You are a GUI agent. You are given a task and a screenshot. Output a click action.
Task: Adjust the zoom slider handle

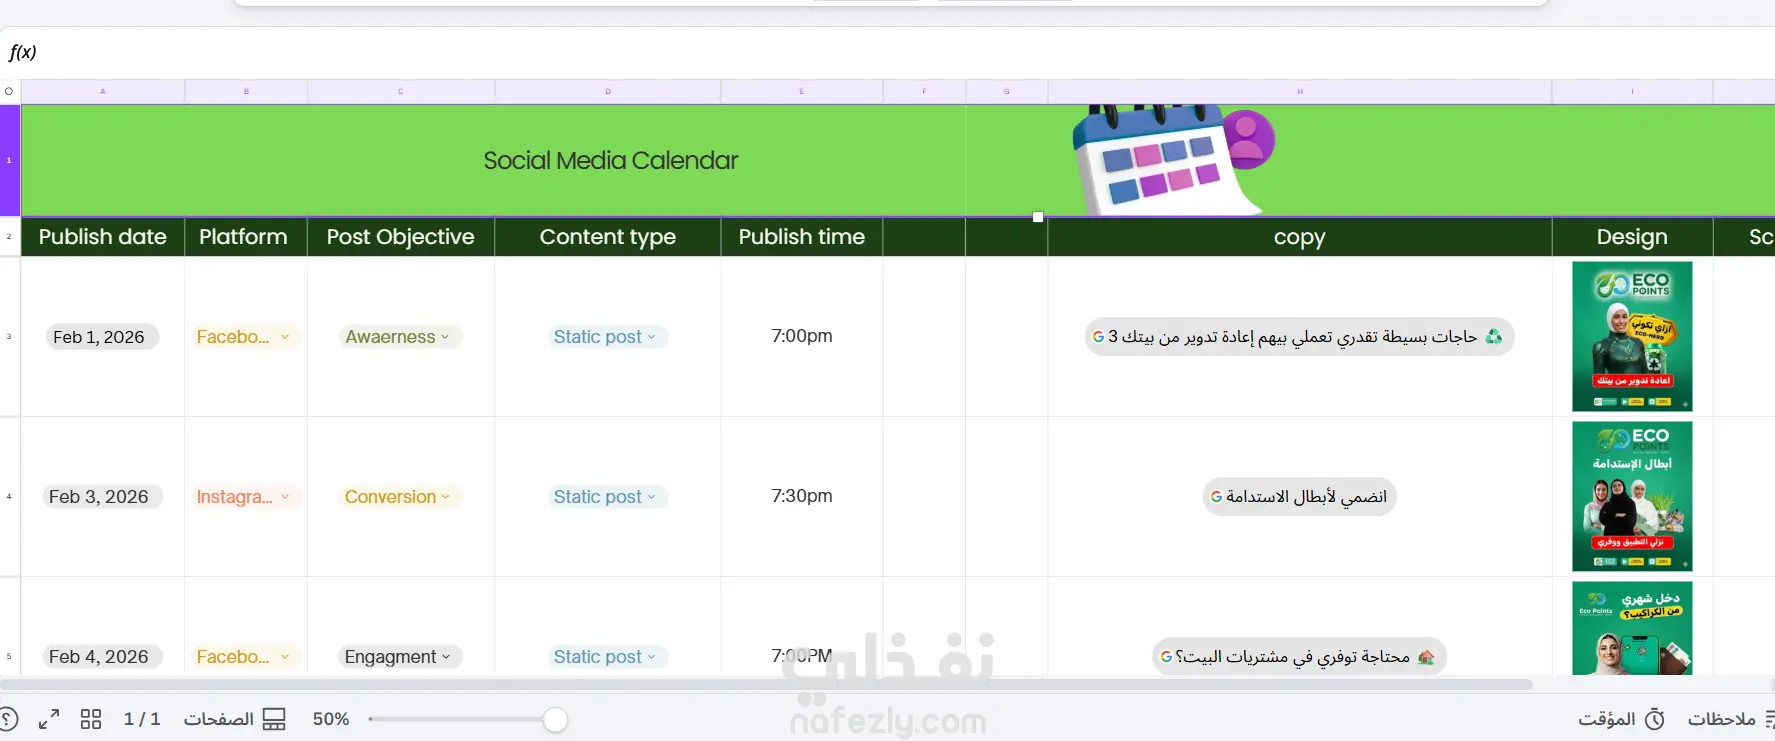555,719
